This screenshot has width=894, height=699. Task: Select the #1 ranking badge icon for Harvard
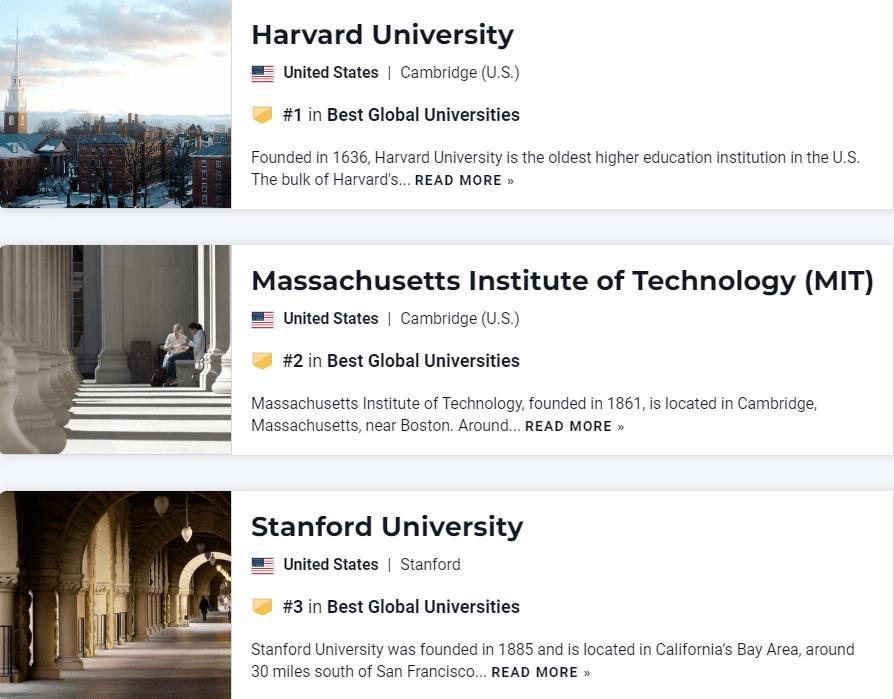point(263,114)
